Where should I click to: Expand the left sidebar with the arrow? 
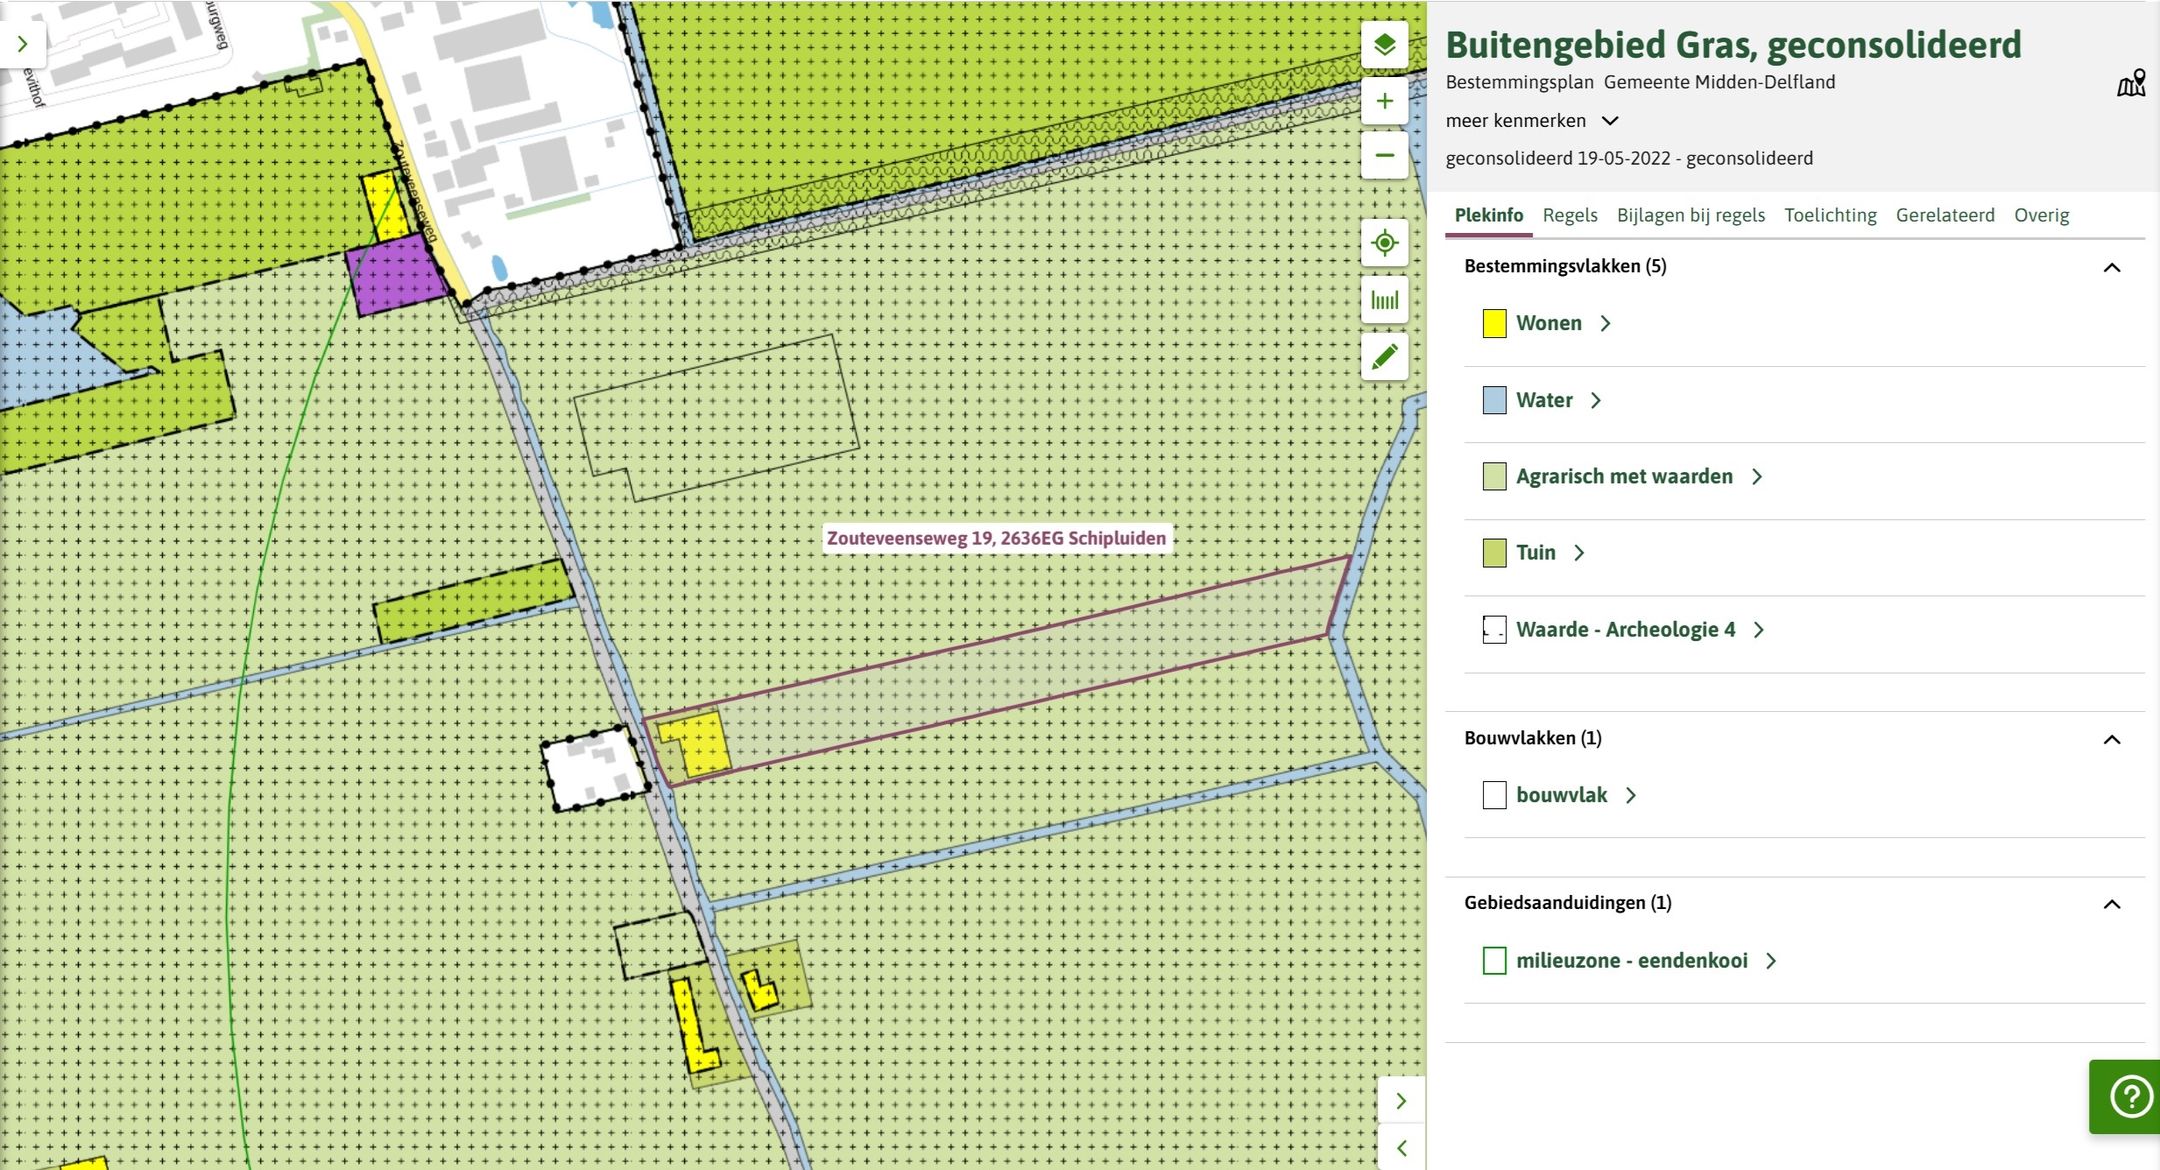[22, 44]
